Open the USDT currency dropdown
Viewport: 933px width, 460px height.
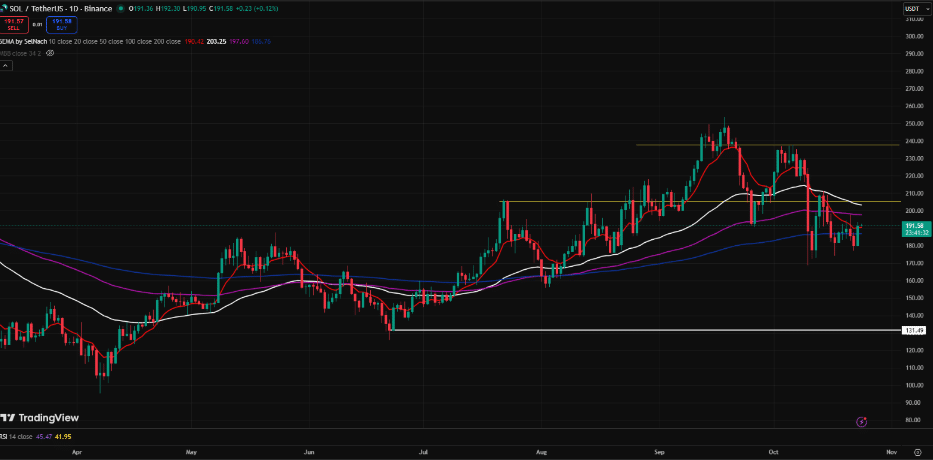913,9
